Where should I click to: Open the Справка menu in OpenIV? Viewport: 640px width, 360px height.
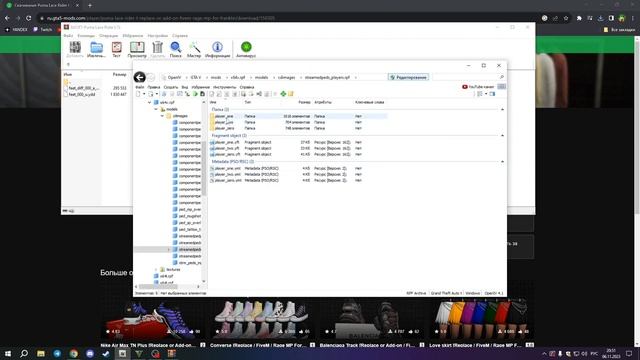tap(247, 87)
